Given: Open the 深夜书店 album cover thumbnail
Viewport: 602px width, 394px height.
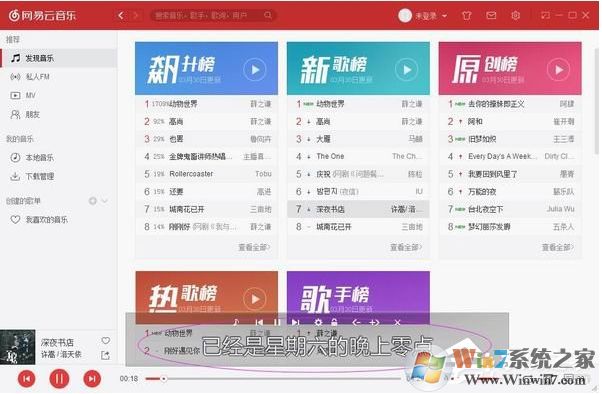Looking at the screenshot, I should click(18, 347).
